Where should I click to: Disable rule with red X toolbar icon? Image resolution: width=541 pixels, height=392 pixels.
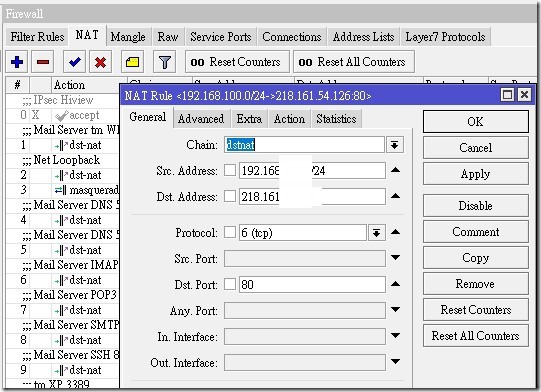pos(100,62)
